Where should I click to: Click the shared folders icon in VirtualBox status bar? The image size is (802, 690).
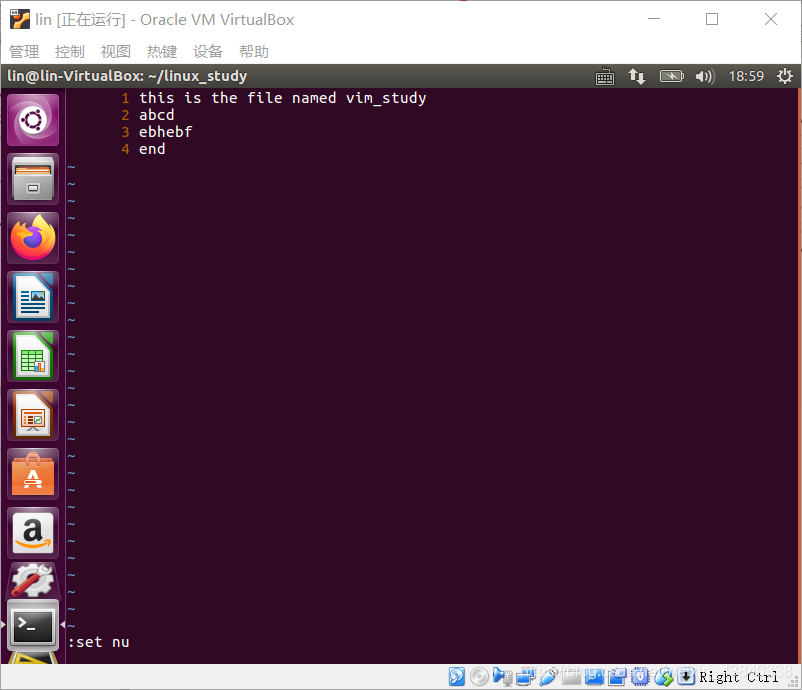tap(571, 676)
